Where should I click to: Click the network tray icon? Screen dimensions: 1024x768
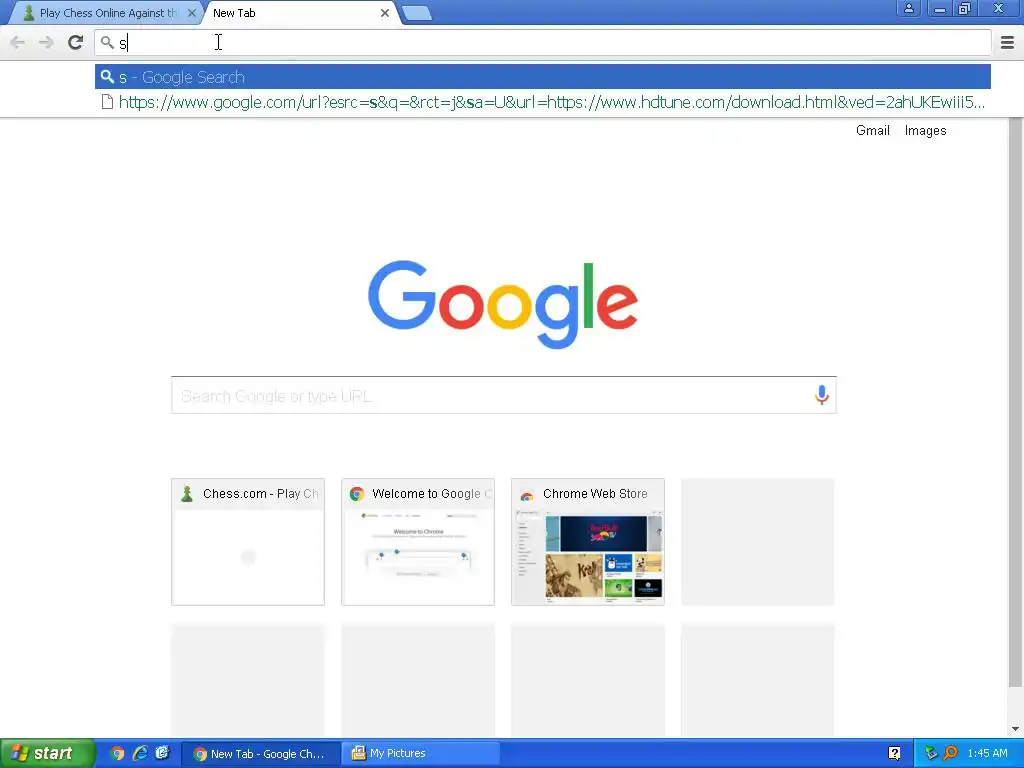coord(931,754)
